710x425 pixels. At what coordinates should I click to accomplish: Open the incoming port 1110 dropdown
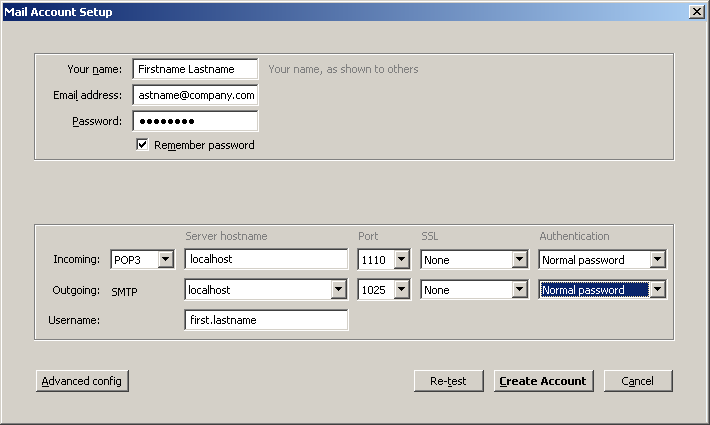[384, 260]
